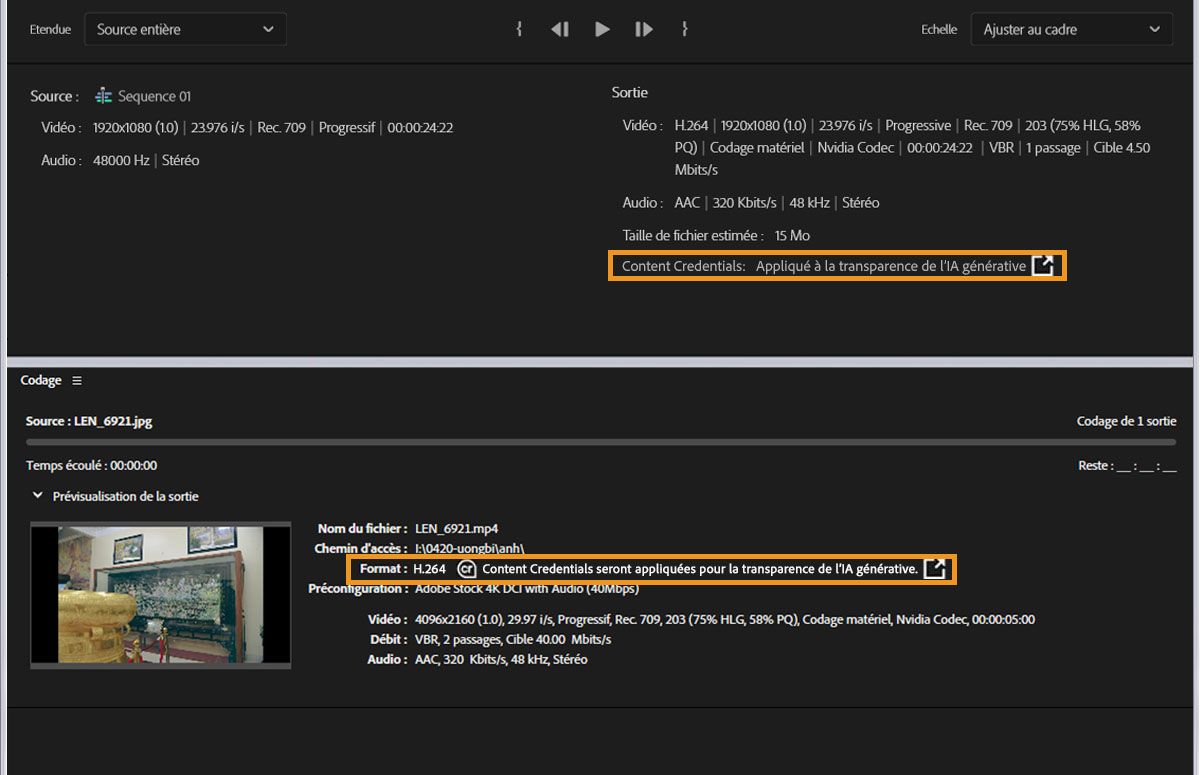
Task: Open Content Credentials external link in Sortie
Action: coord(1043,266)
